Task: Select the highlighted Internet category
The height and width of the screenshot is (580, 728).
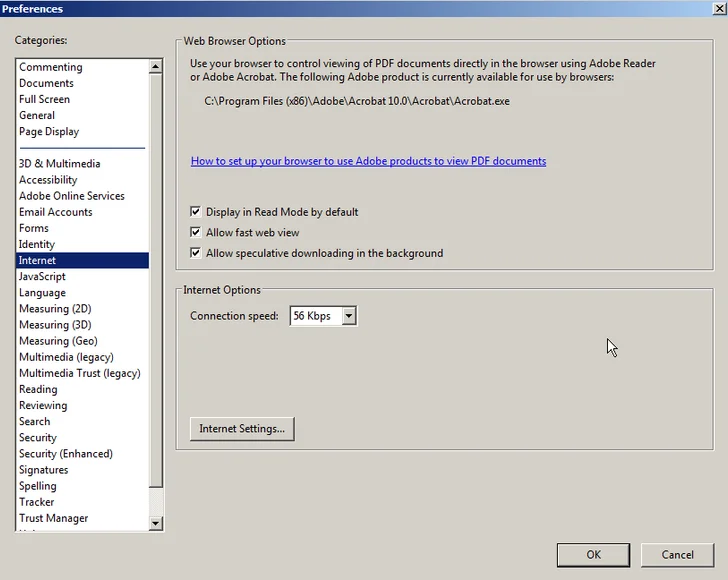Action: pos(82,261)
